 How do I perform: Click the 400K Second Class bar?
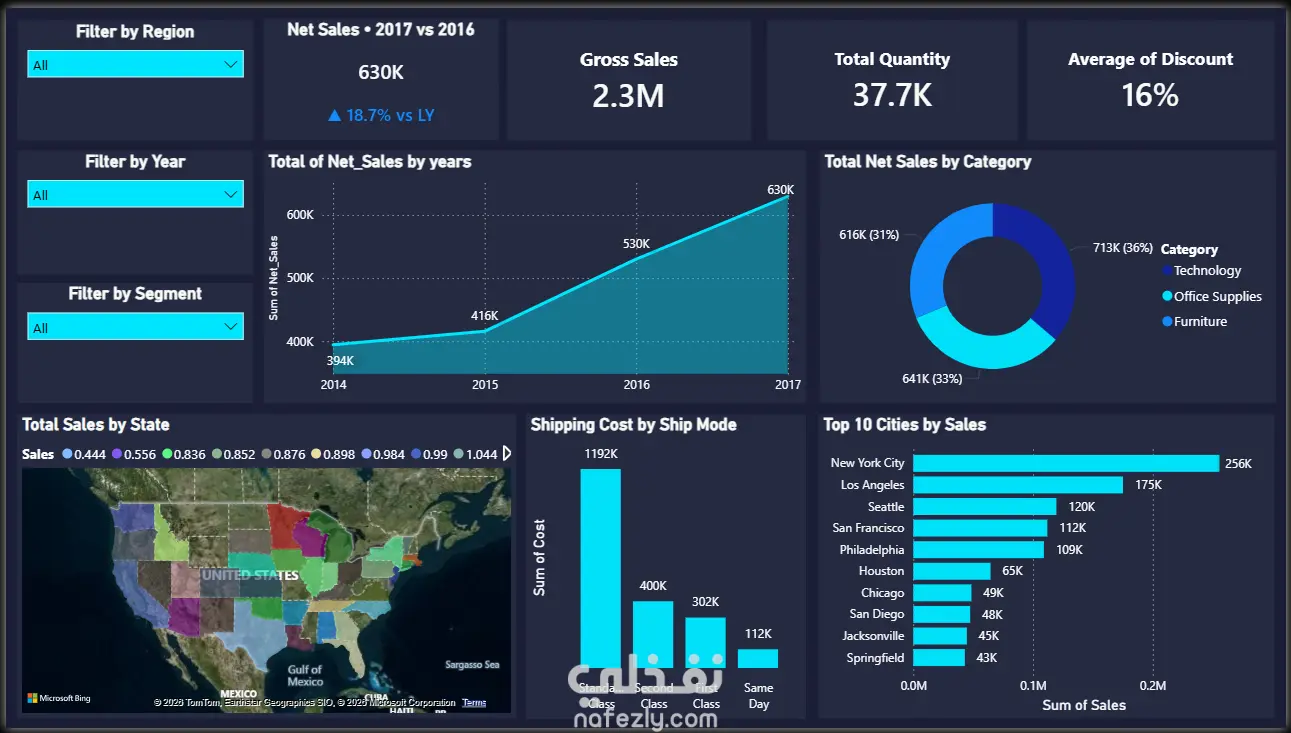click(x=653, y=634)
